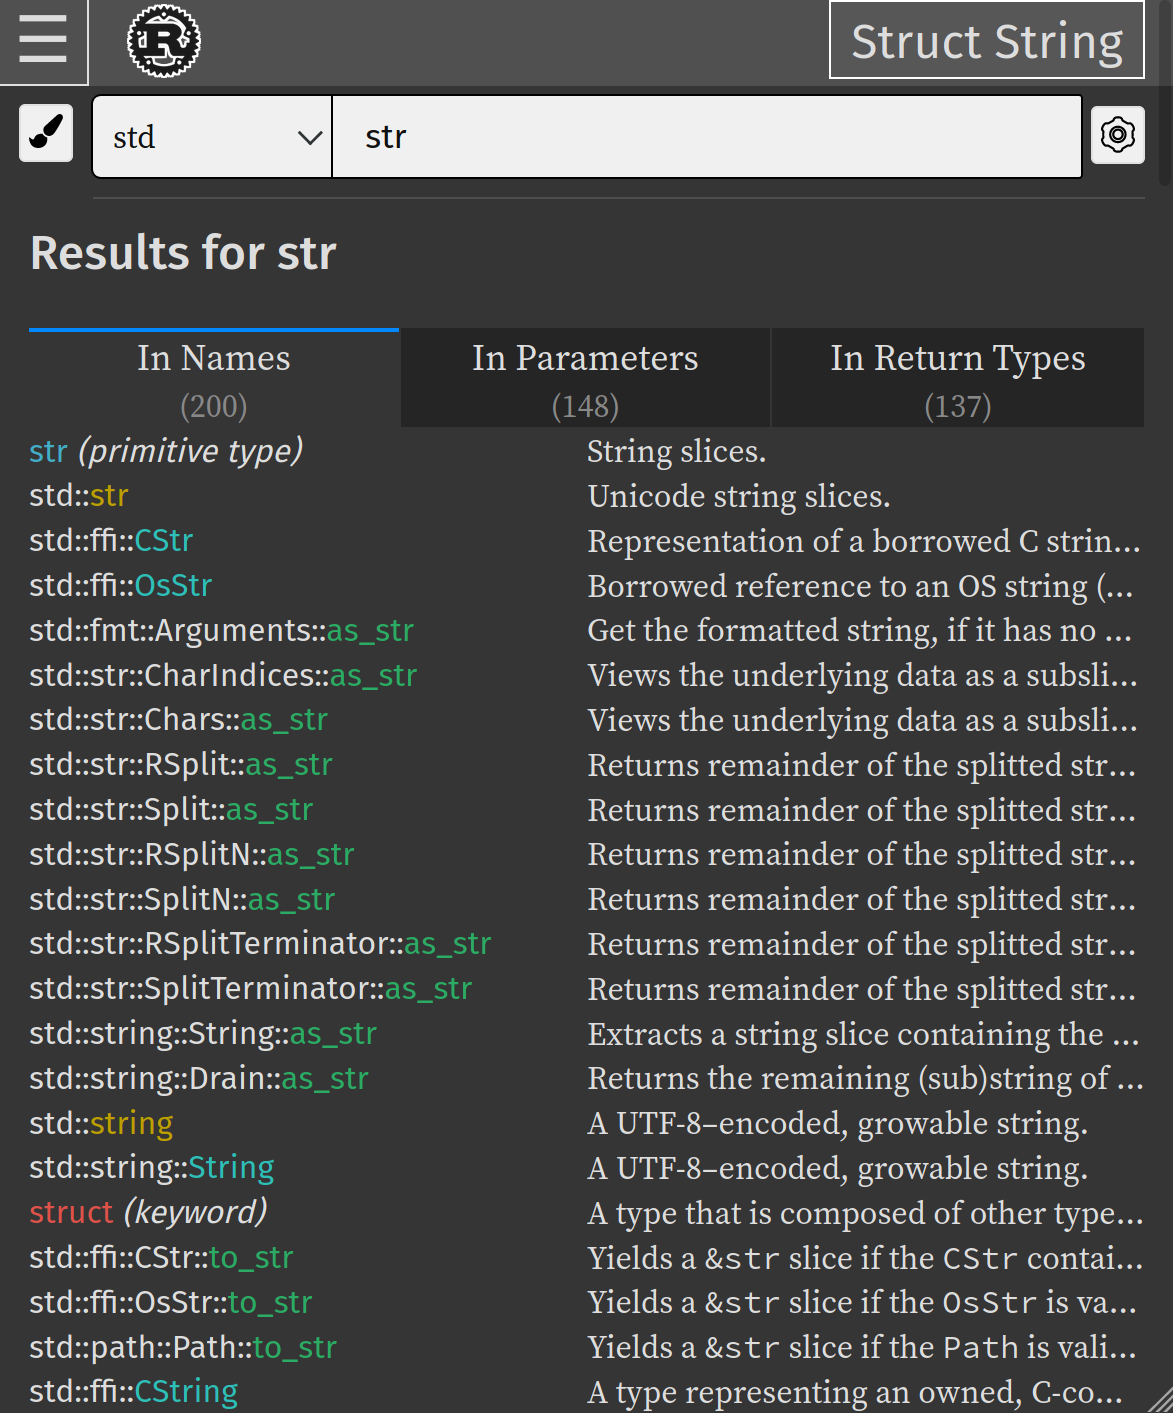Open std::str::Split::as_str result
Screen dimensions: 1173x1413
pos(171,809)
